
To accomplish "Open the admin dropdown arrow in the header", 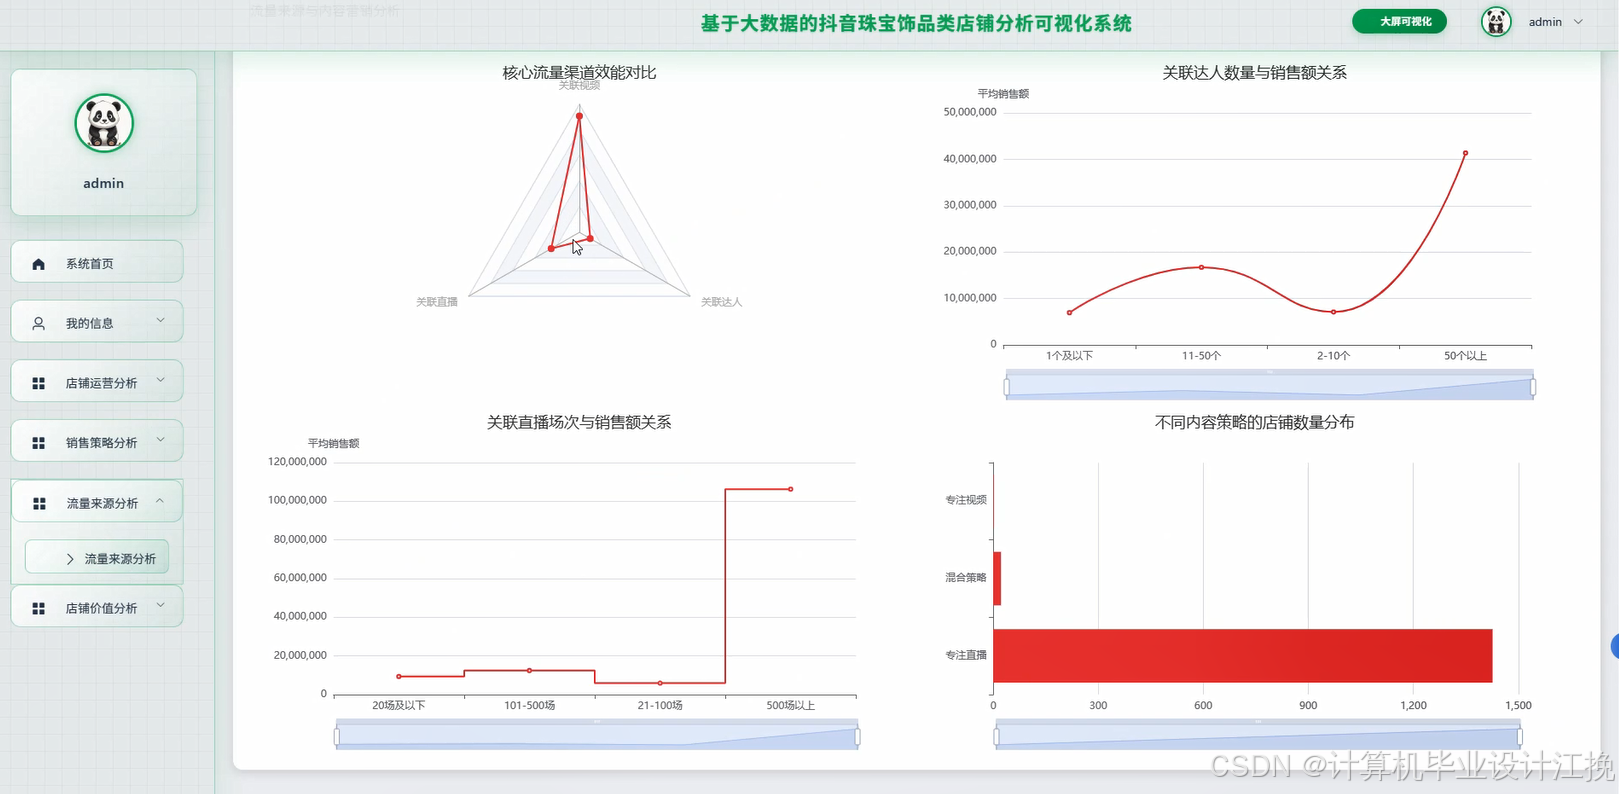I will point(1579,22).
